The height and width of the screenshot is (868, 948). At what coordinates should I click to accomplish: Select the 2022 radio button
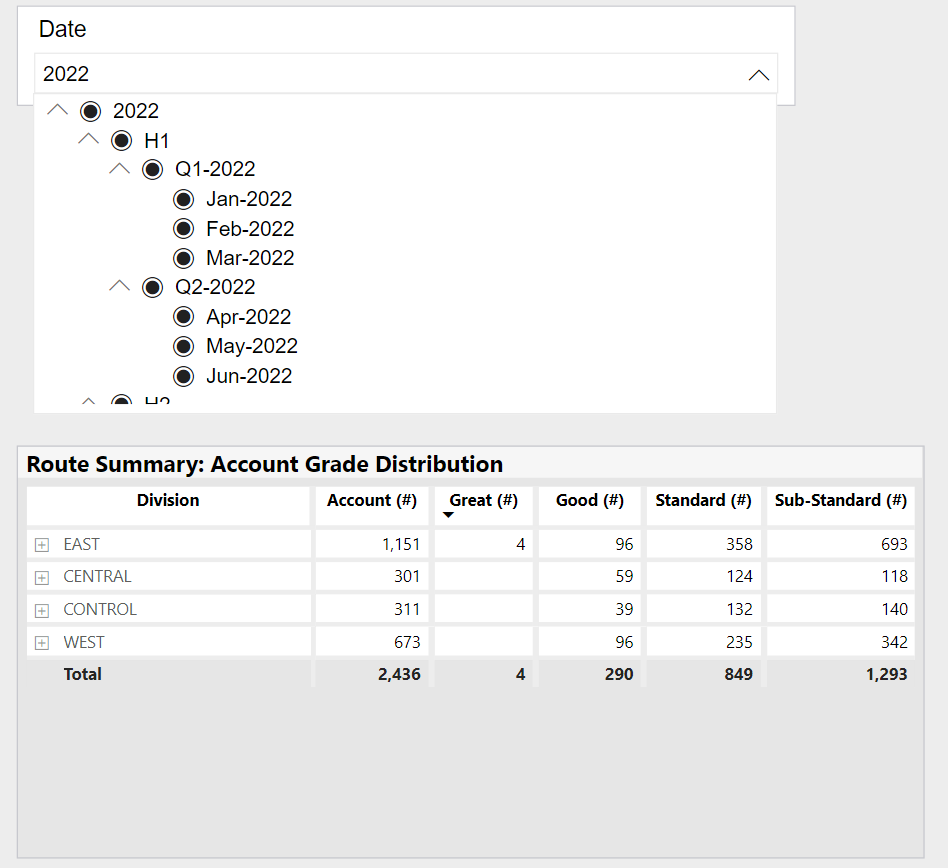pos(91,111)
